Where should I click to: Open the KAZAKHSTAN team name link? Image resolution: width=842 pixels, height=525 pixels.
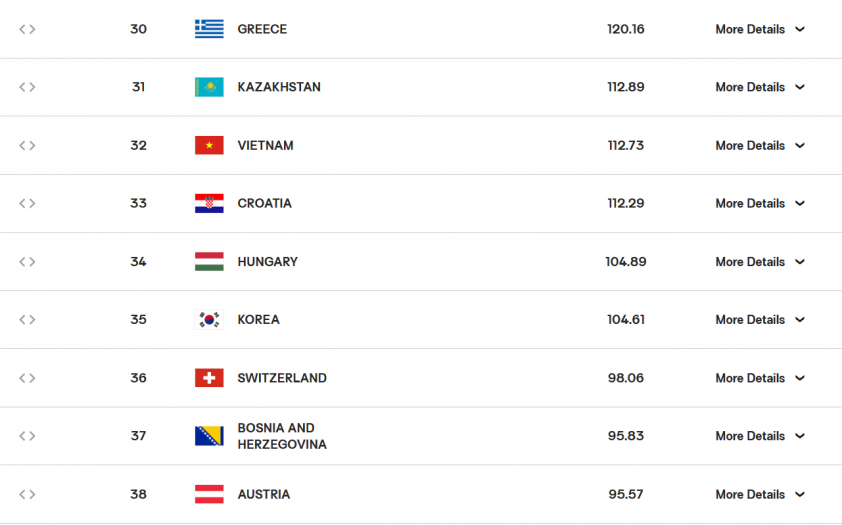pyautogui.click(x=279, y=87)
